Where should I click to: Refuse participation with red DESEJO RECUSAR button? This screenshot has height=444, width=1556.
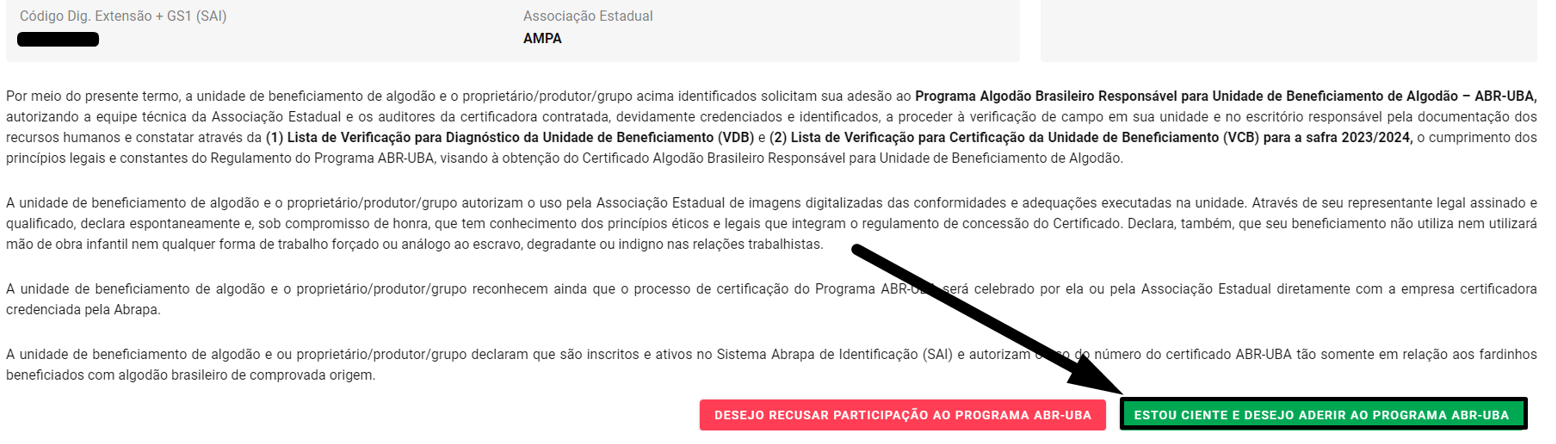click(903, 415)
